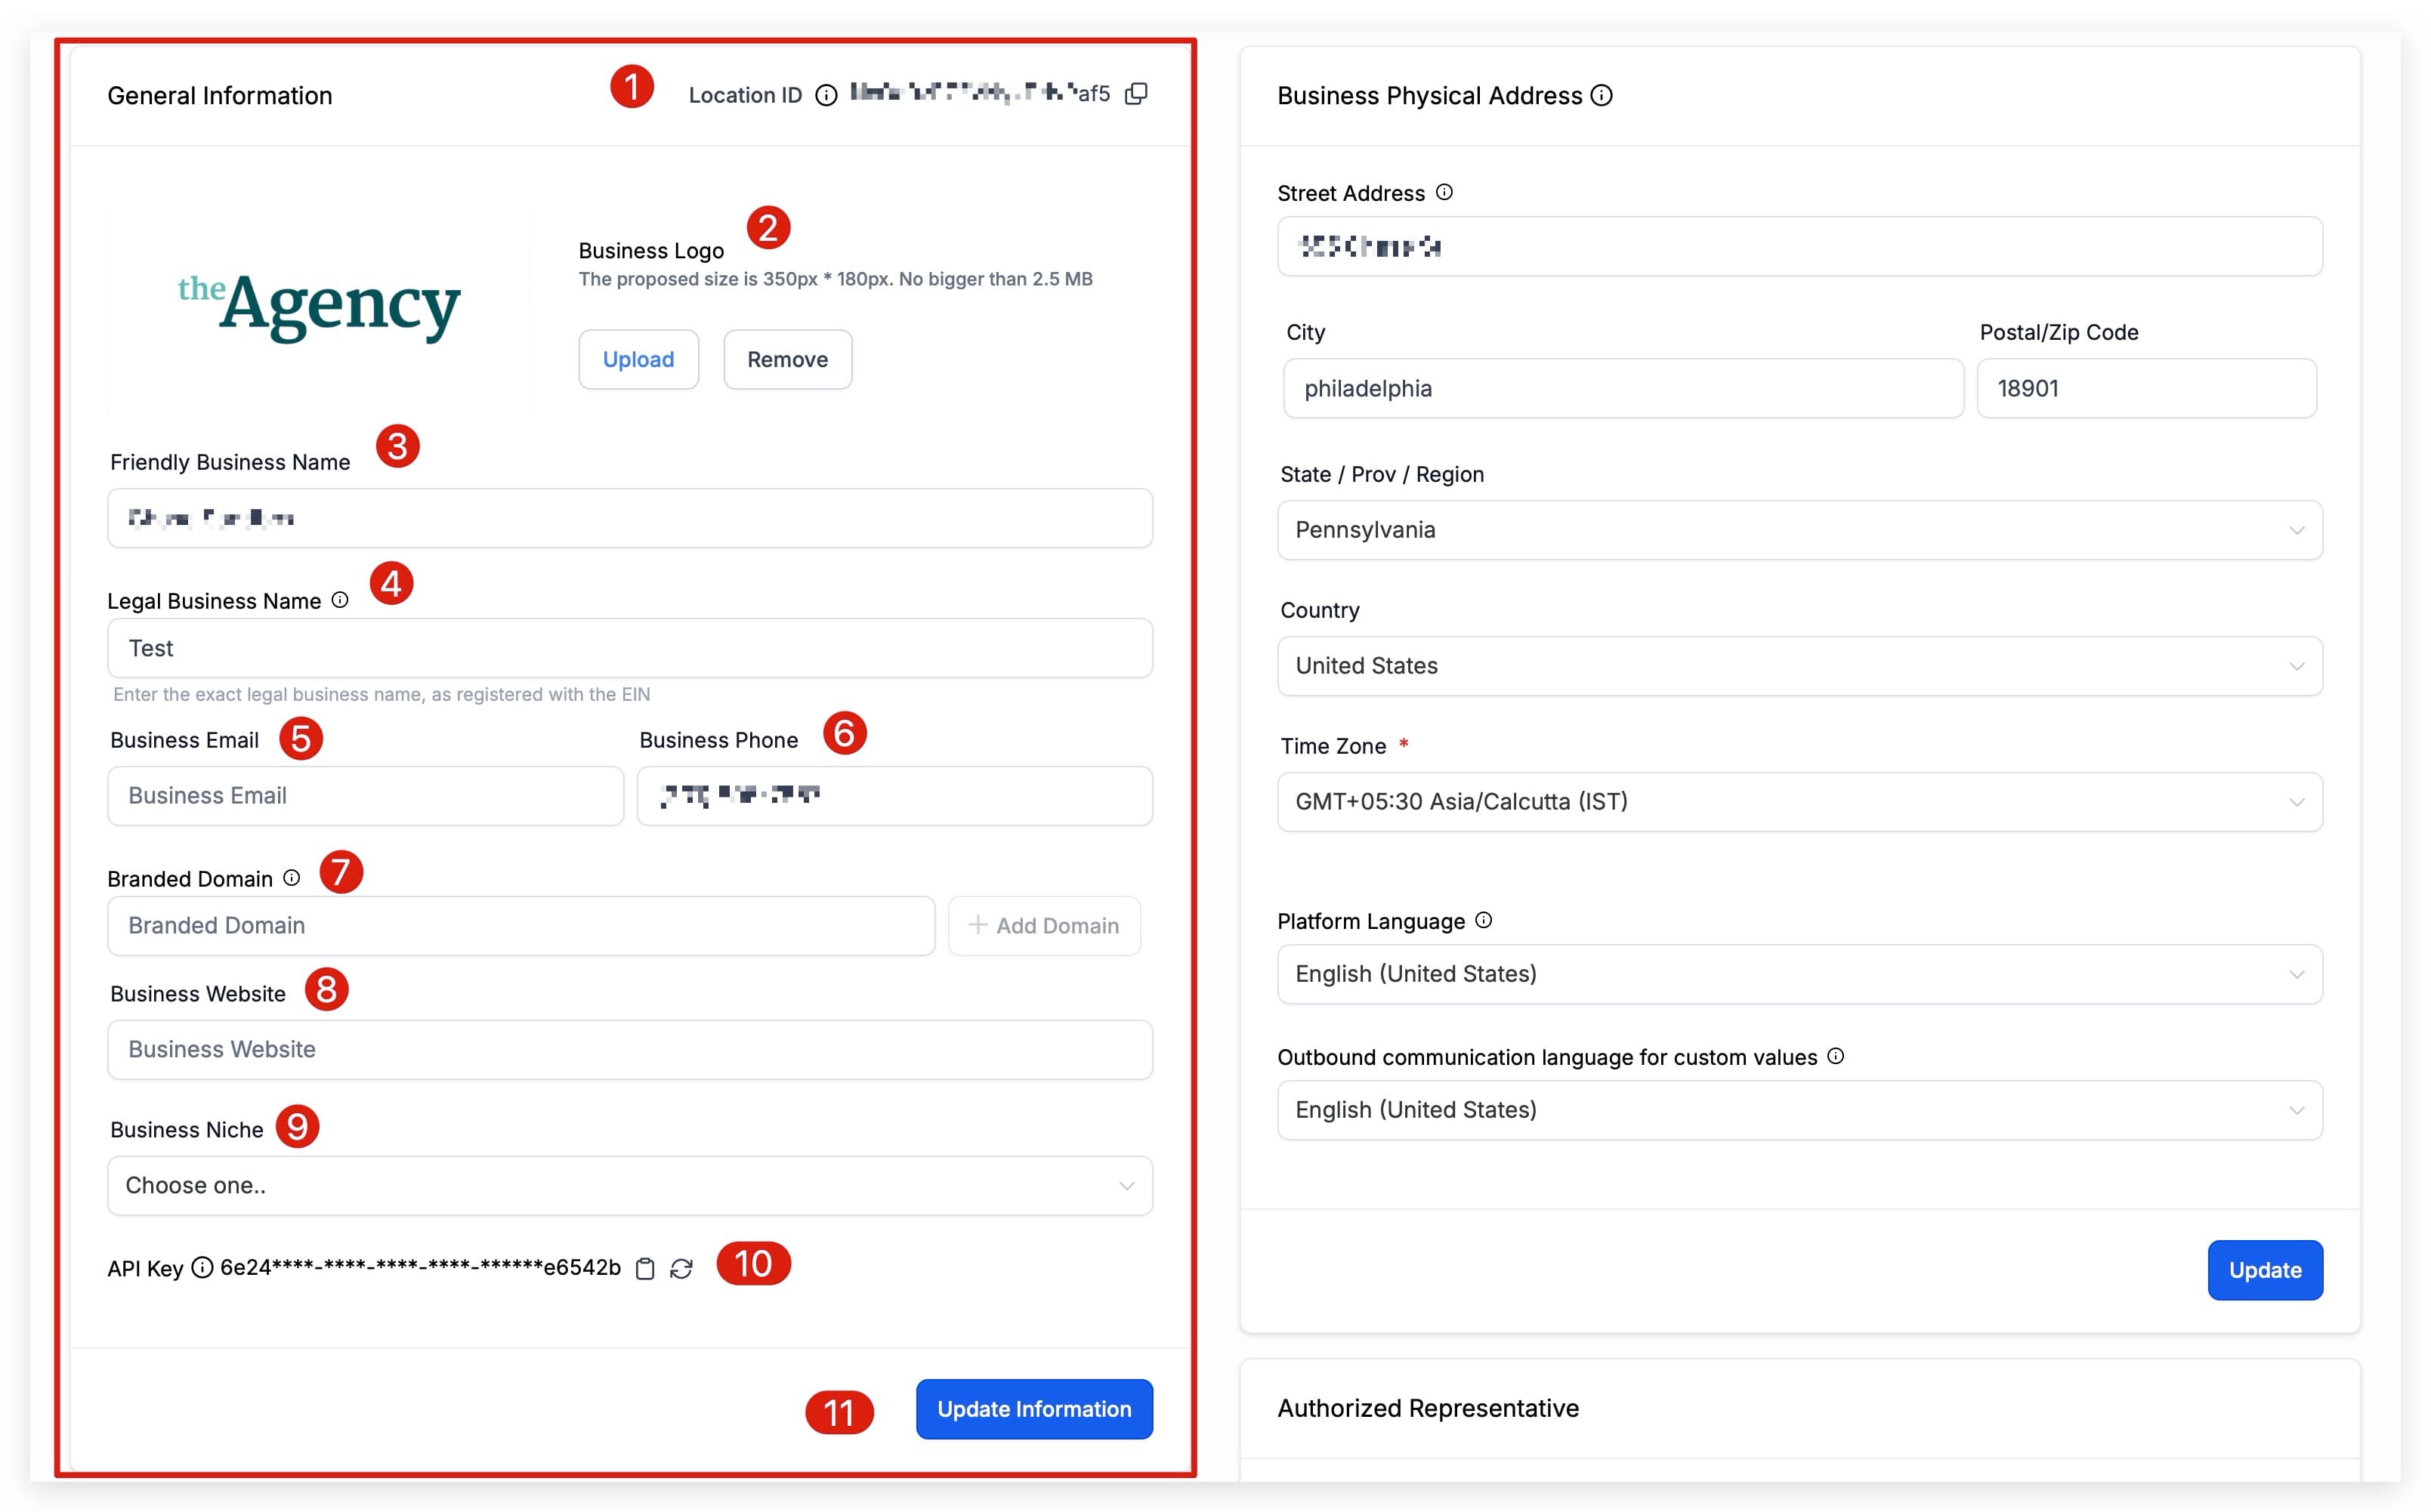The image size is (2431, 1512).
Task: Click the Location ID info icon
Action: pyautogui.click(x=826, y=95)
